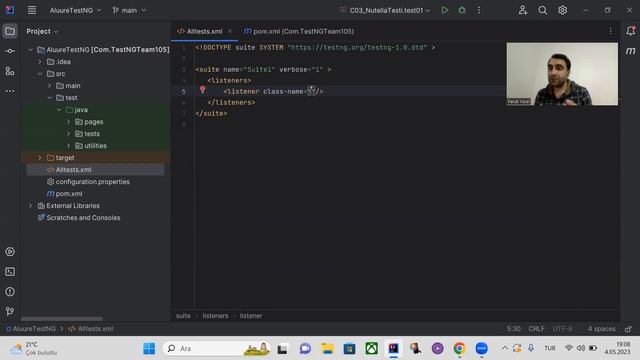
Task: Click Windows taskbar search box
Action: (216, 348)
